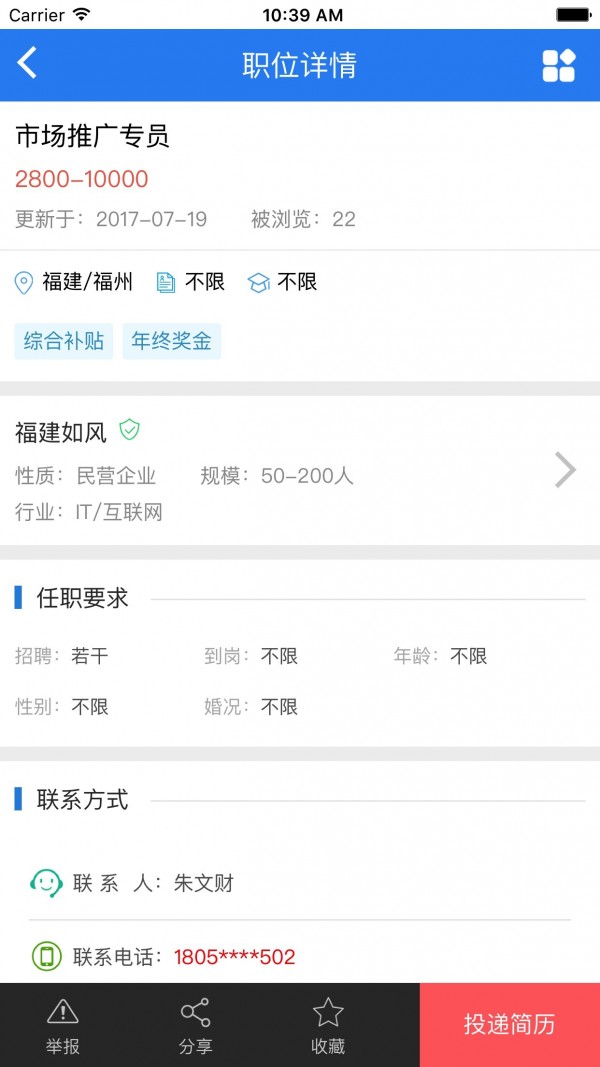Select the 年终奖金 benefit tag

[x=171, y=341]
